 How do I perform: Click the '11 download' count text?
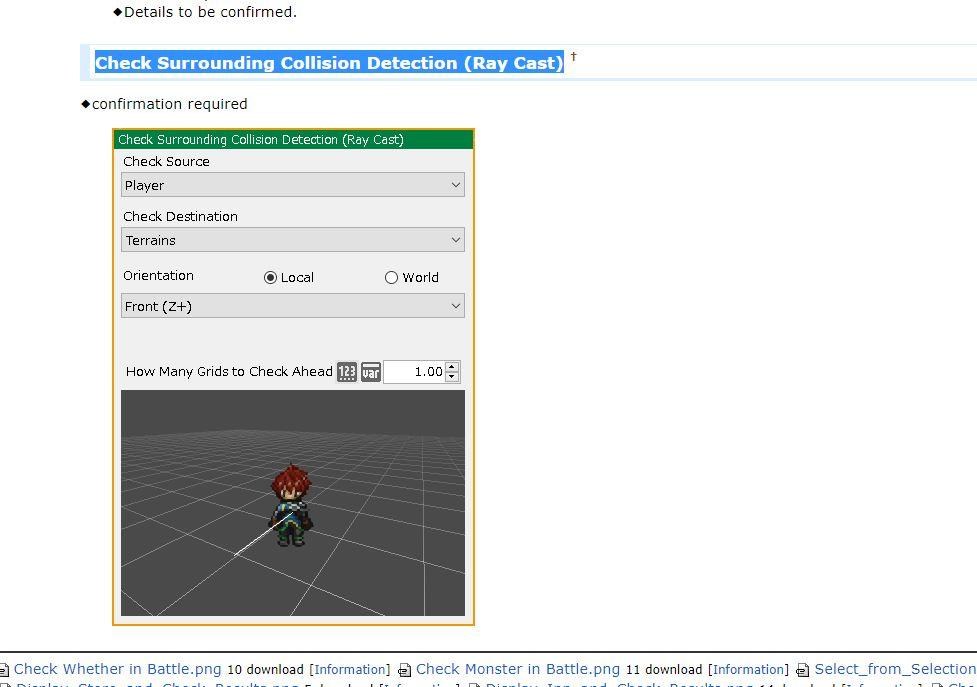click(x=664, y=670)
